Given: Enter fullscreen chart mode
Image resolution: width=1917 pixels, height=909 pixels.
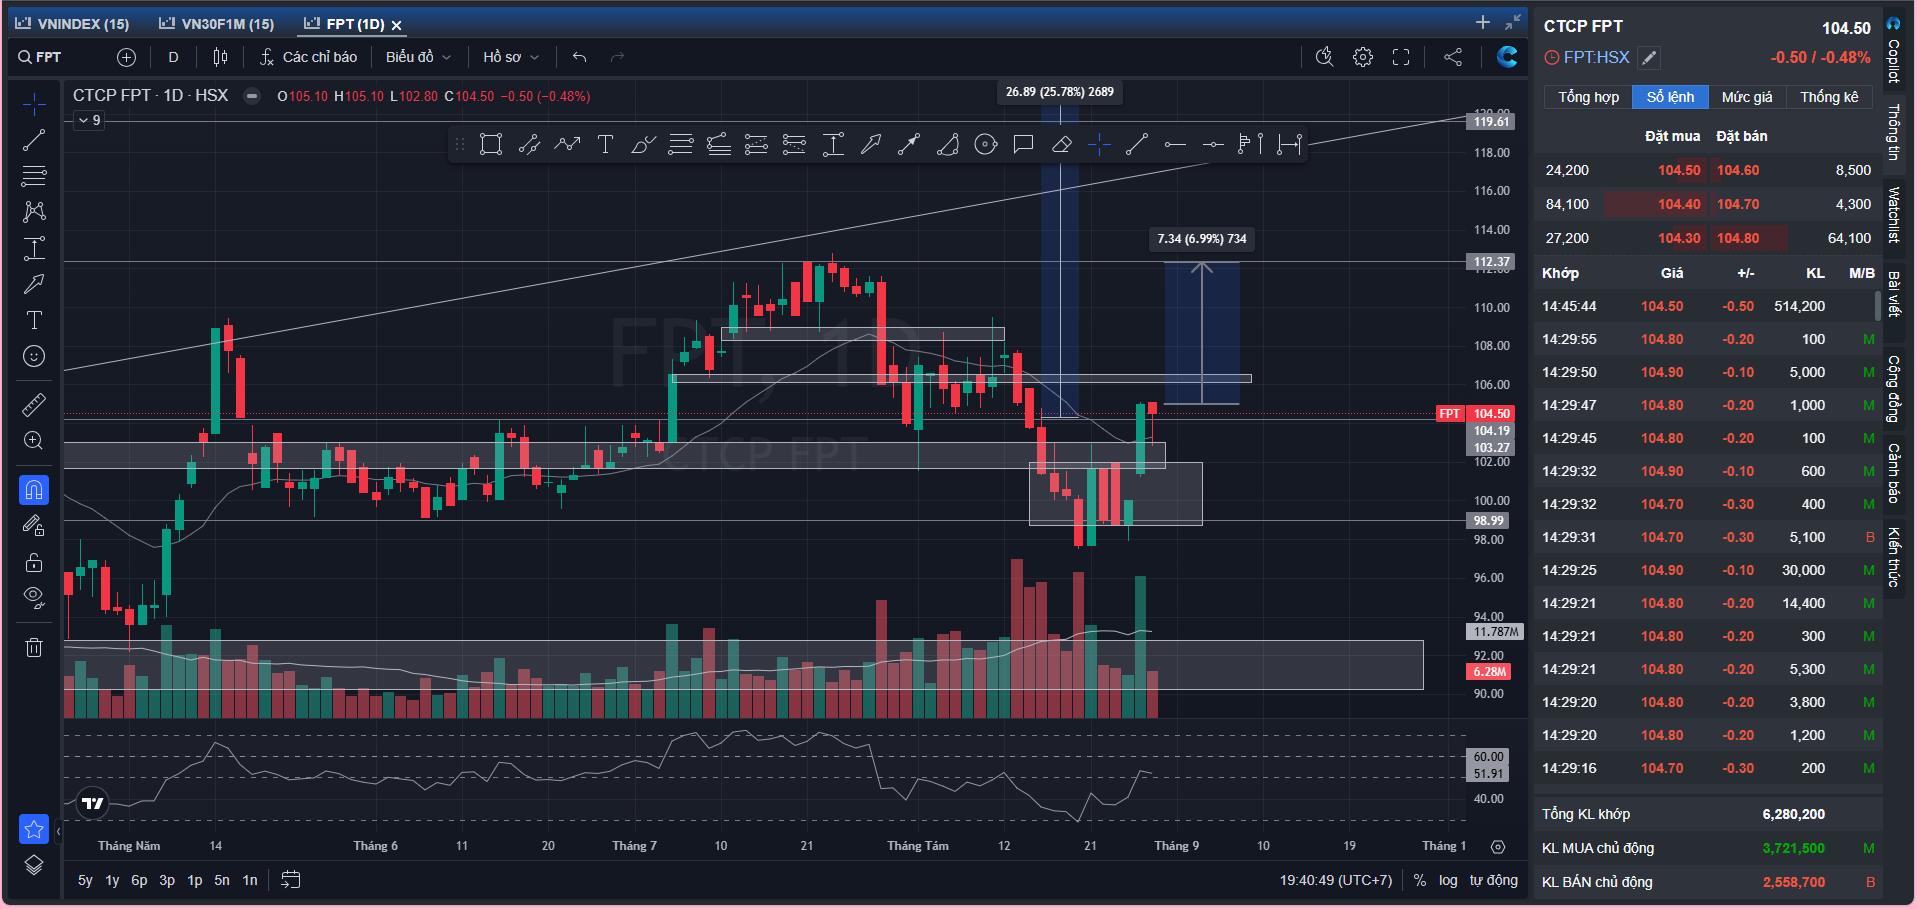Looking at the screenshot, I should [1401, 57].
